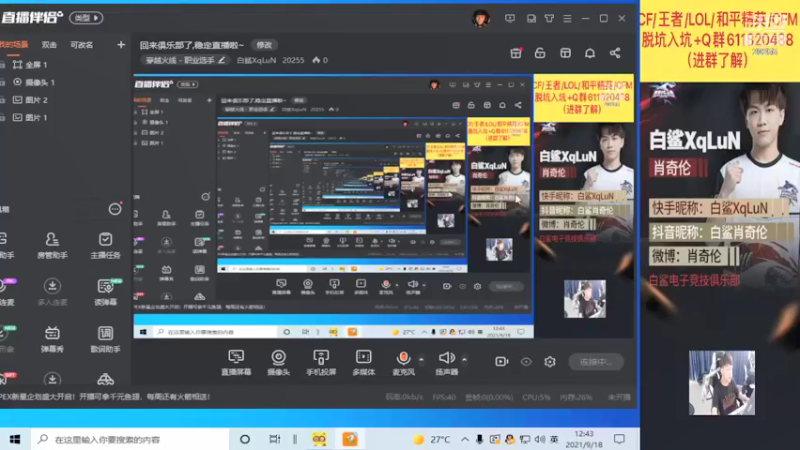This screenshot has height=450, width=800.
Task: Open the Windows notification center icon
Action: click(619, 439)
